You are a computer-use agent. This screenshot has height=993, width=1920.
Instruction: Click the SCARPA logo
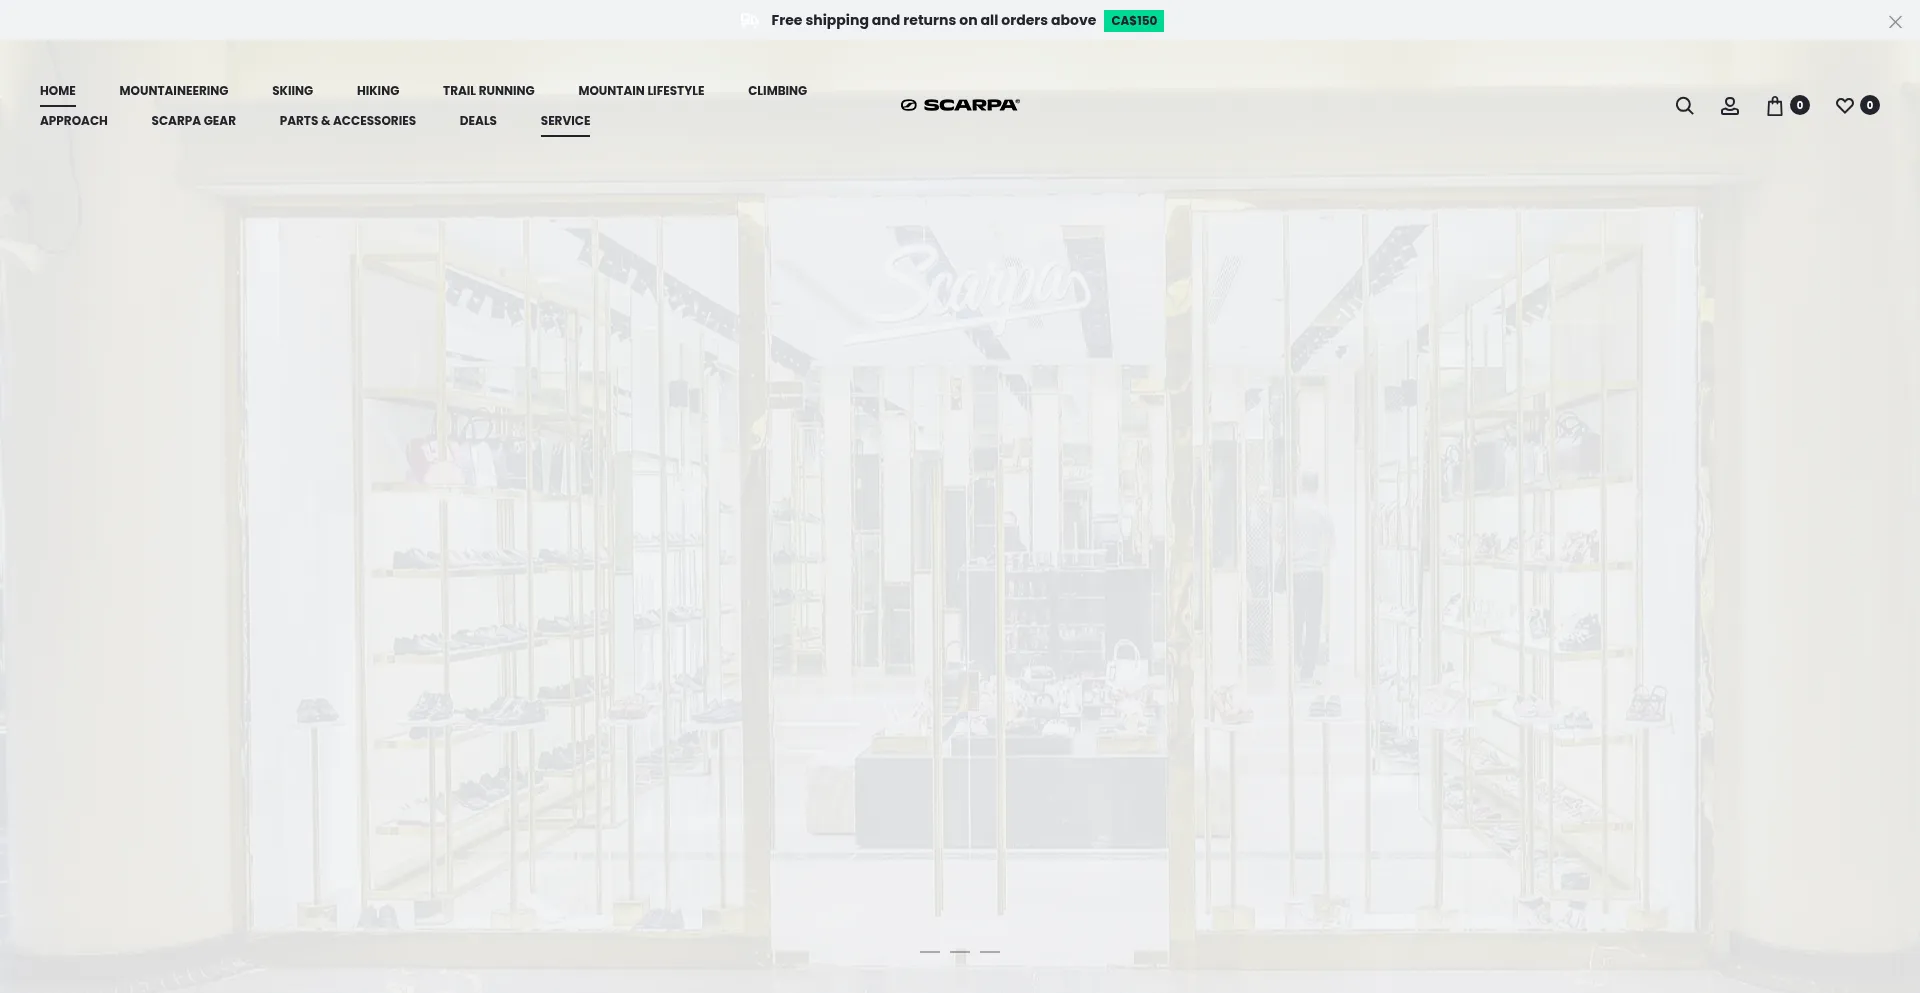960,105
